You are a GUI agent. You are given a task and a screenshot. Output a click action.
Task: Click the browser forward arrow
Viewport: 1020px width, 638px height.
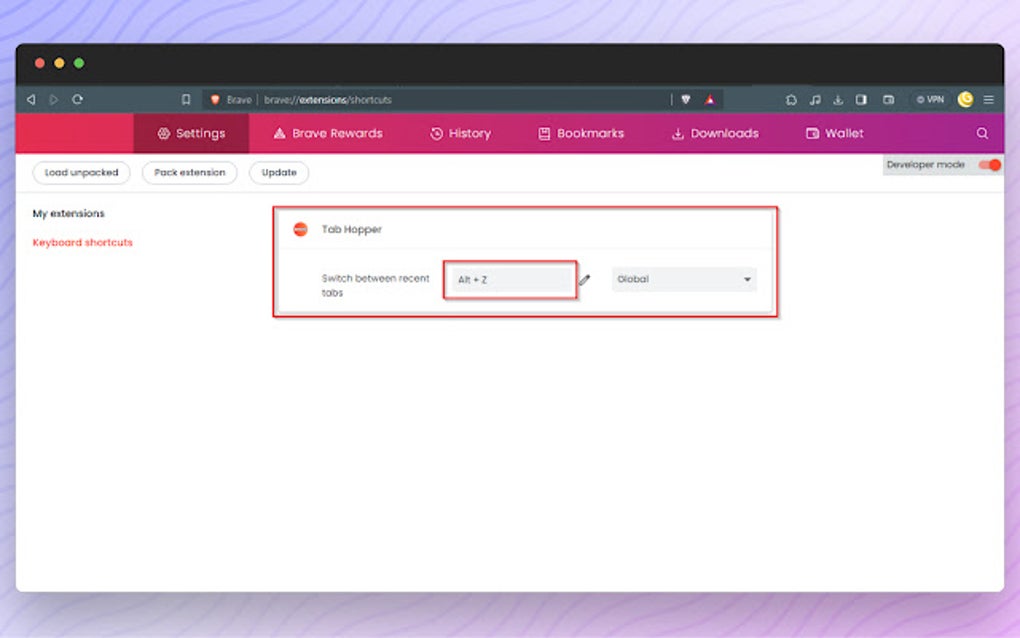54,100
